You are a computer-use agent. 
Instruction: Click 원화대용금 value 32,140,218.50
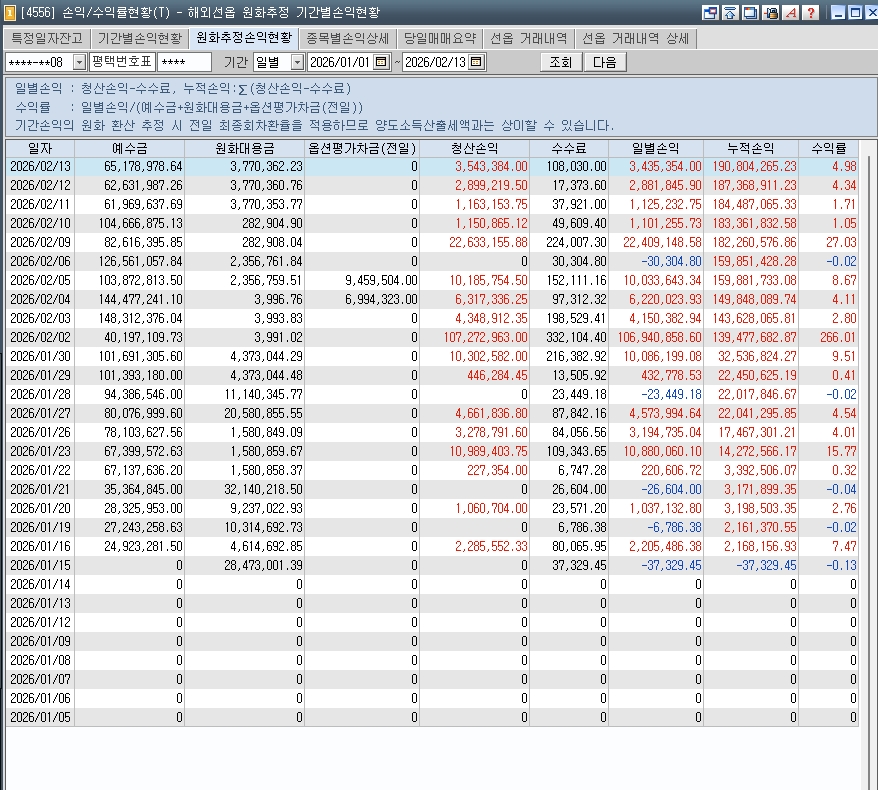pos(263,489)
